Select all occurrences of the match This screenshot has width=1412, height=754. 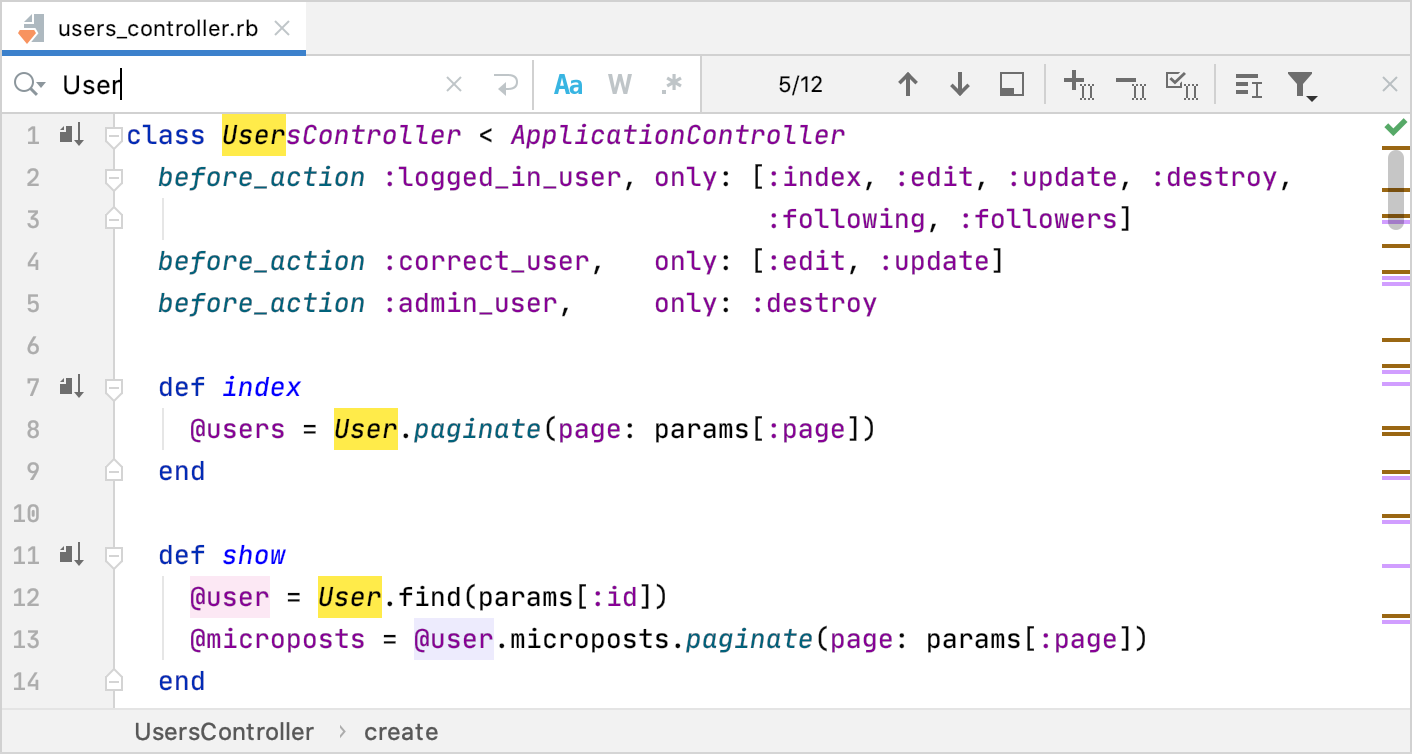1182,85
